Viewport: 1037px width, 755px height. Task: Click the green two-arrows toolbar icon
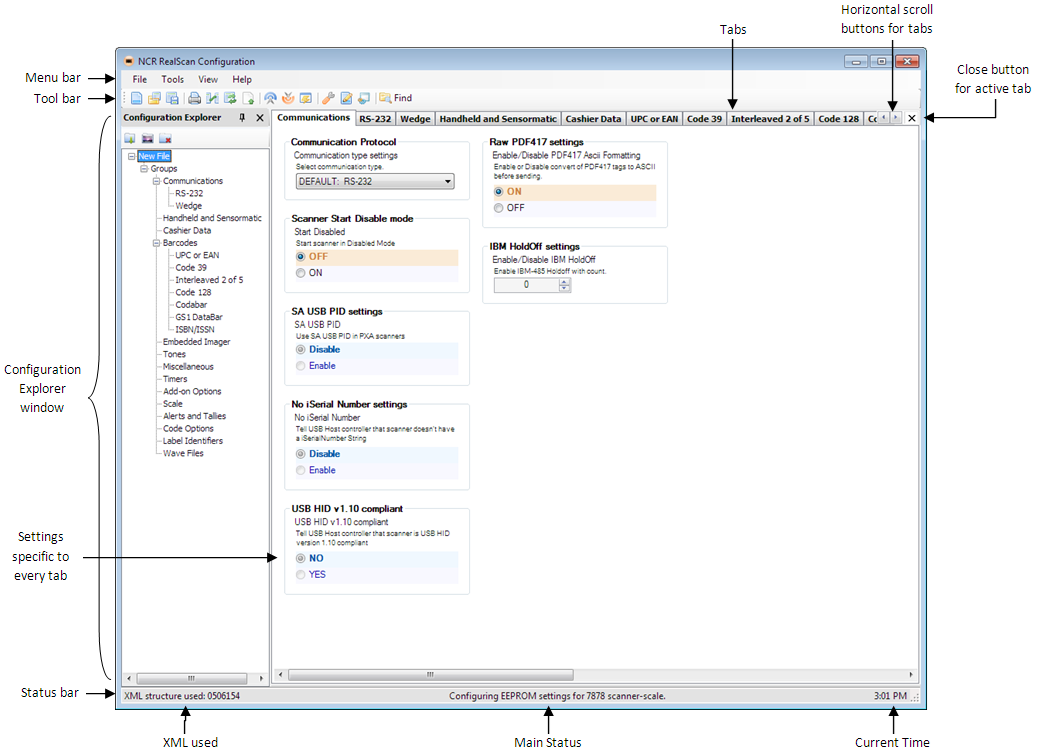point(230,99)
